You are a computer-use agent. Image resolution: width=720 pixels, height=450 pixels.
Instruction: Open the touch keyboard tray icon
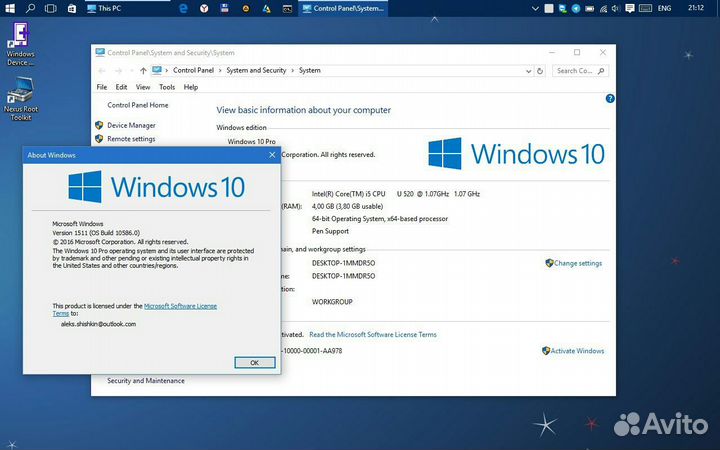[645, 8]
